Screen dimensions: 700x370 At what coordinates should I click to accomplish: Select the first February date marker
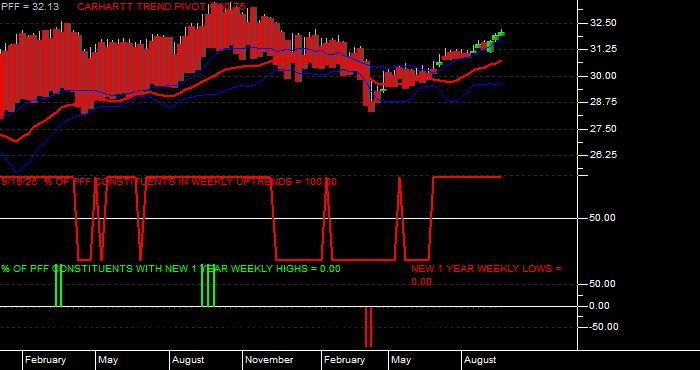(x=45, y=360)
